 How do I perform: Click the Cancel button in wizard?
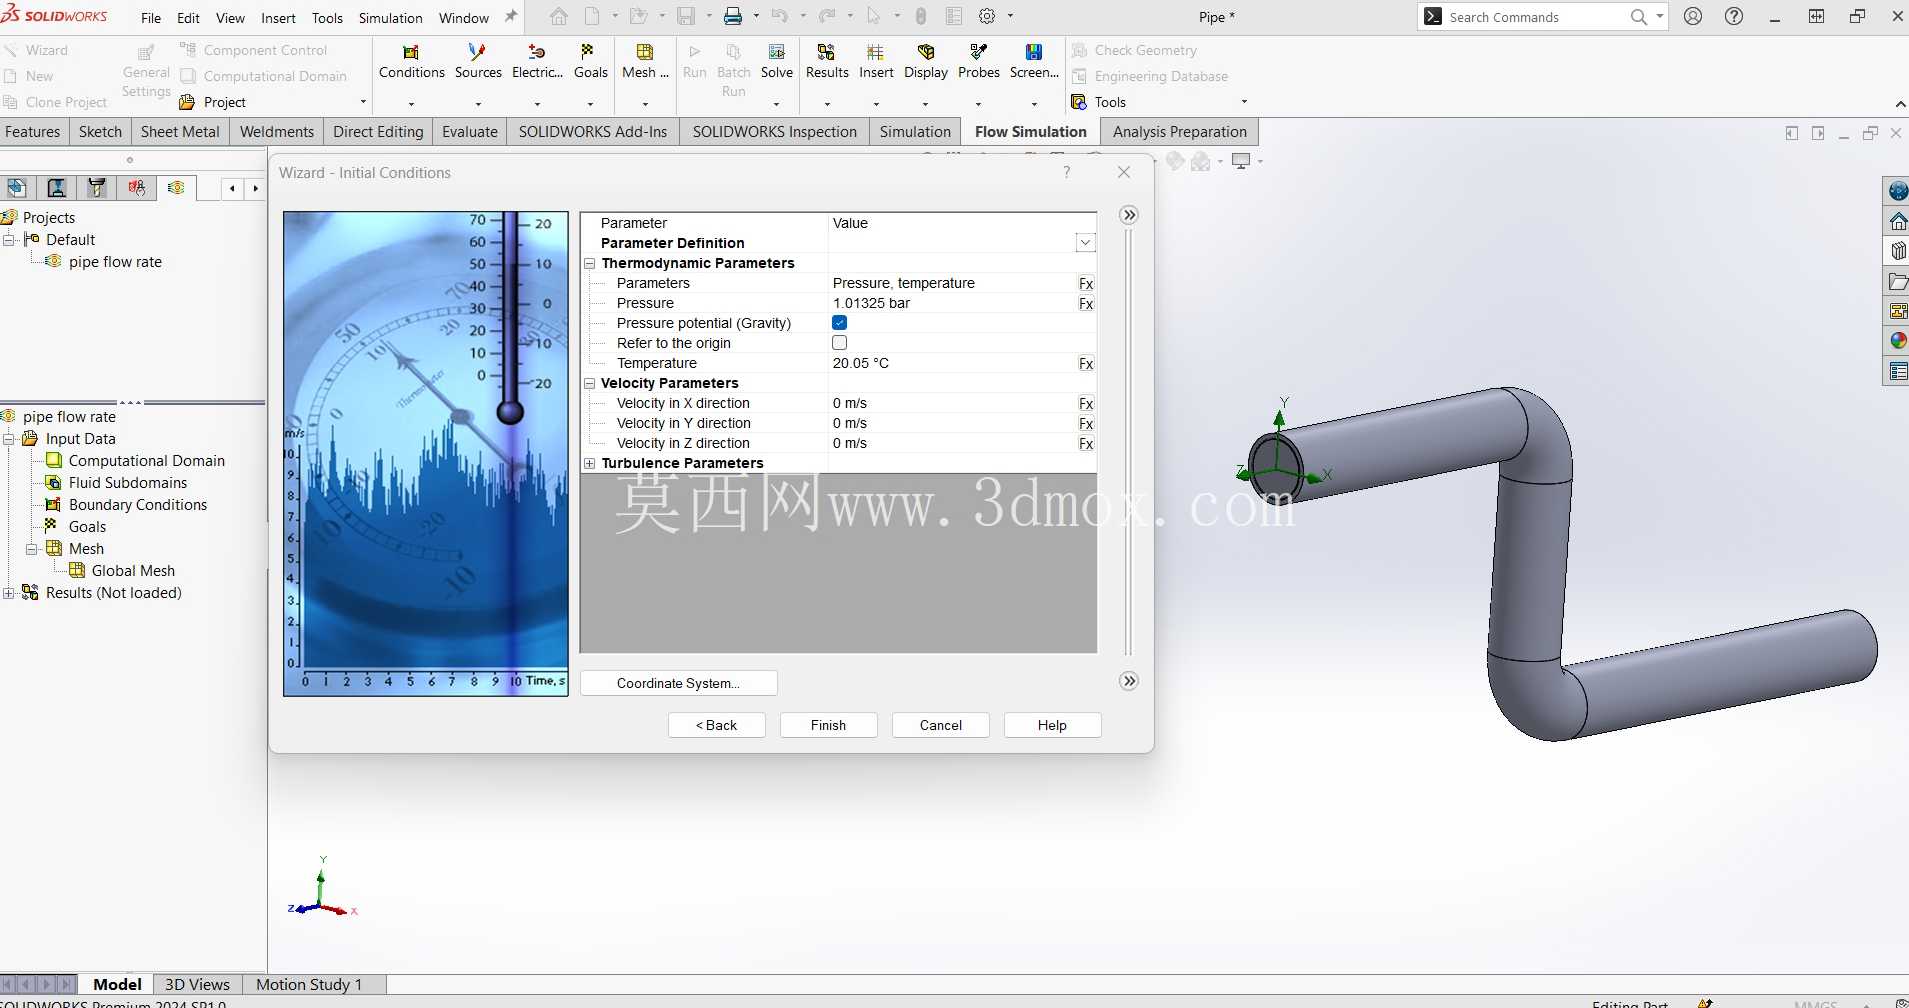940,725
